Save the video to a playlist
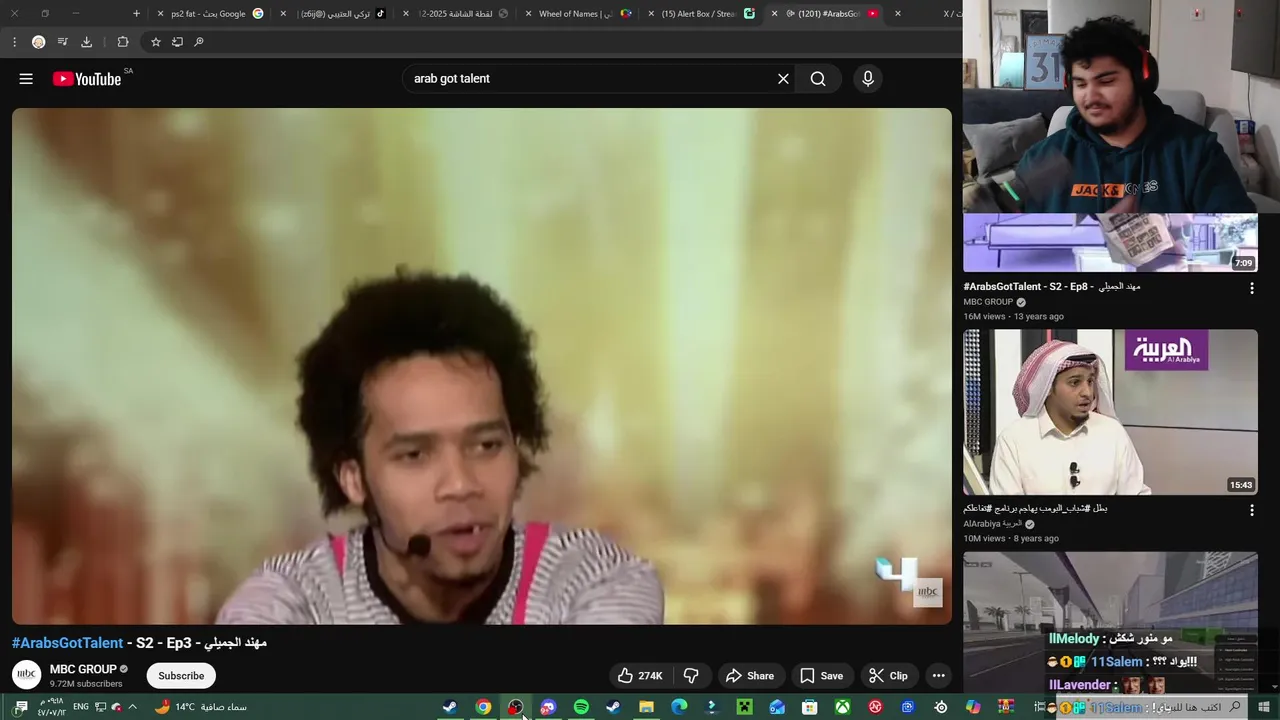This screenshot has height=720, width=1280. pyautogui.click(x=821, y=676)
